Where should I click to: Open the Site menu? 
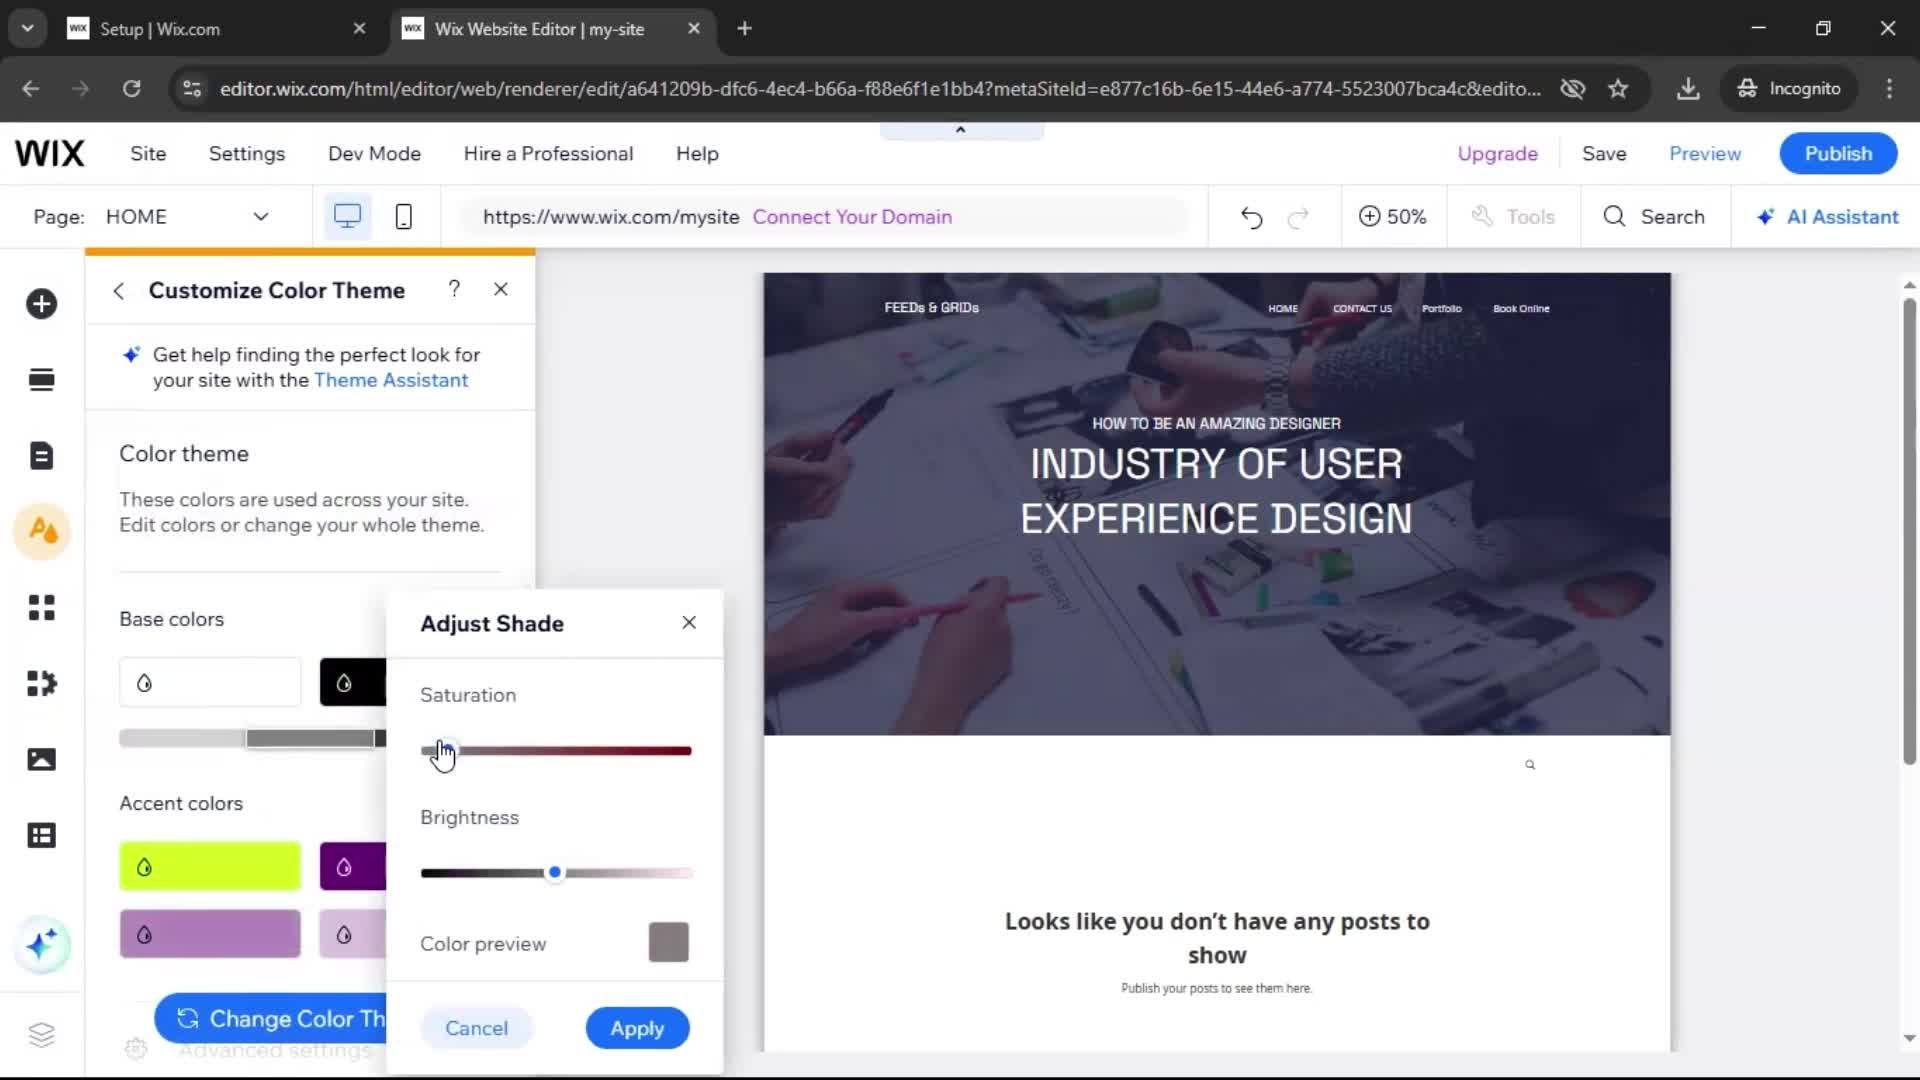(x=148, y=154)
